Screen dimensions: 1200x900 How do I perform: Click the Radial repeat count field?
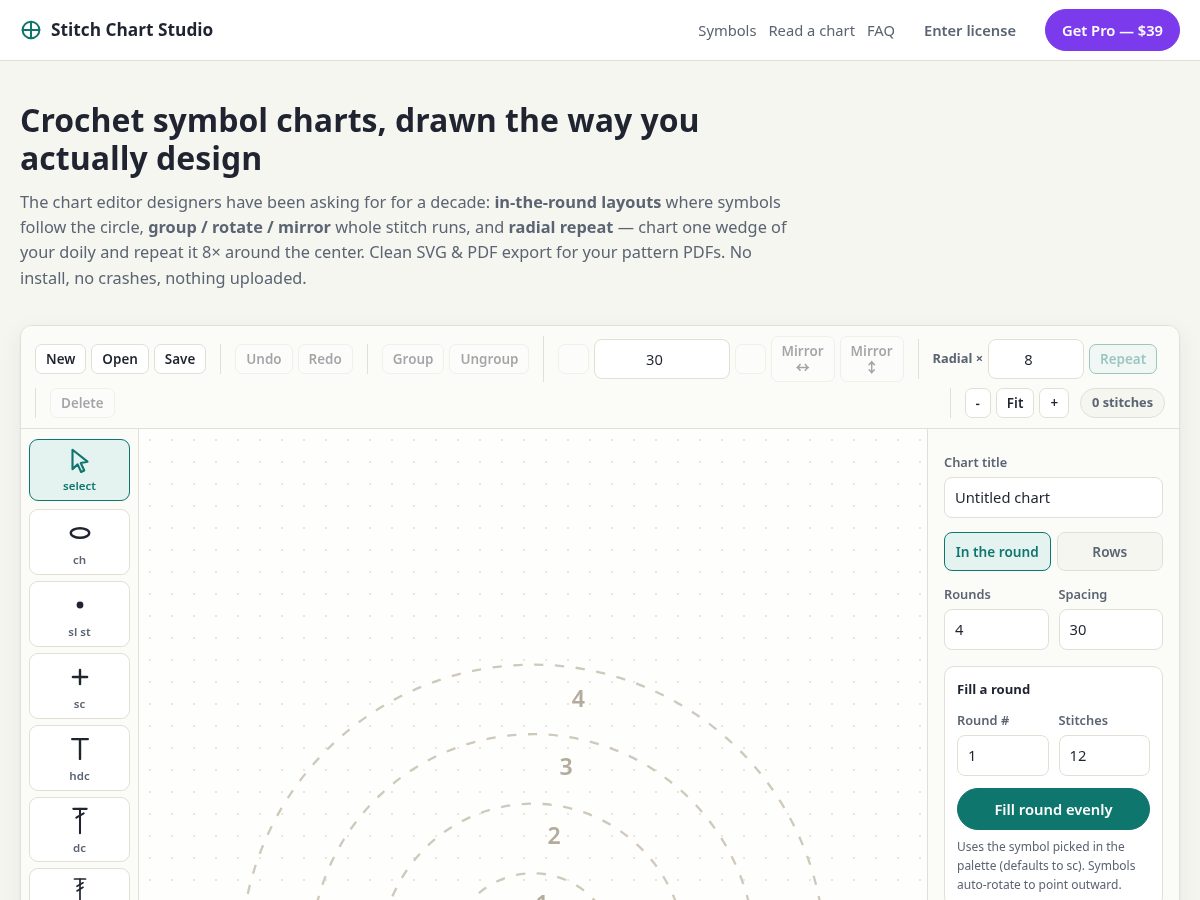point(1036,359)
